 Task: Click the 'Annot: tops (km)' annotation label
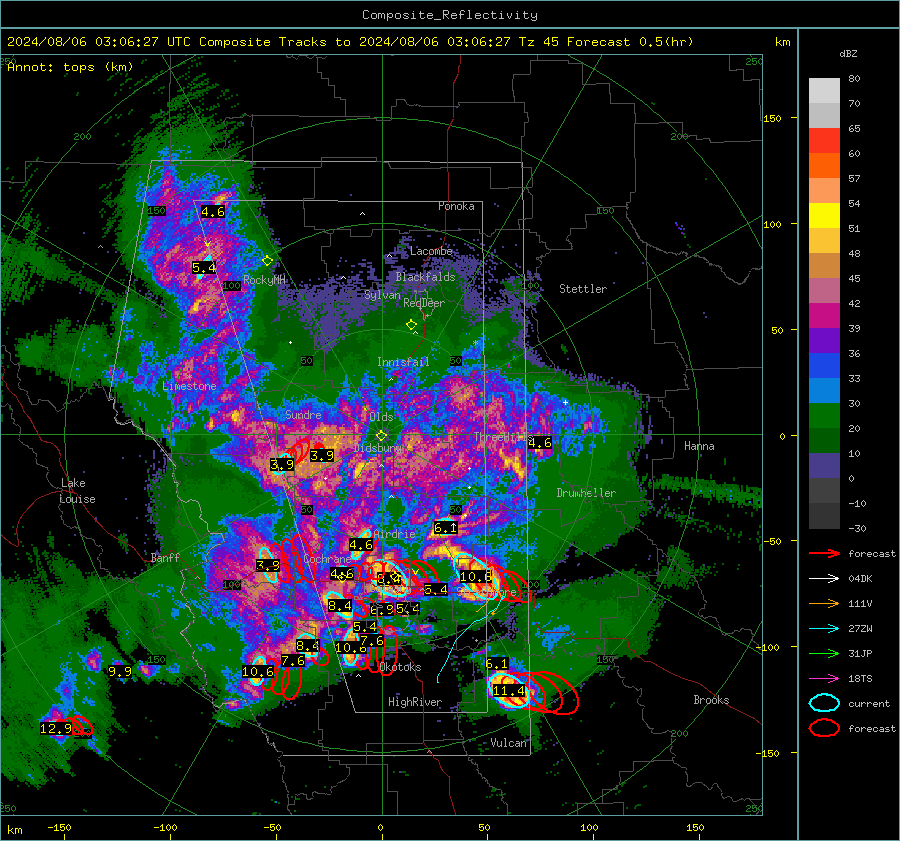coord(70,67)
